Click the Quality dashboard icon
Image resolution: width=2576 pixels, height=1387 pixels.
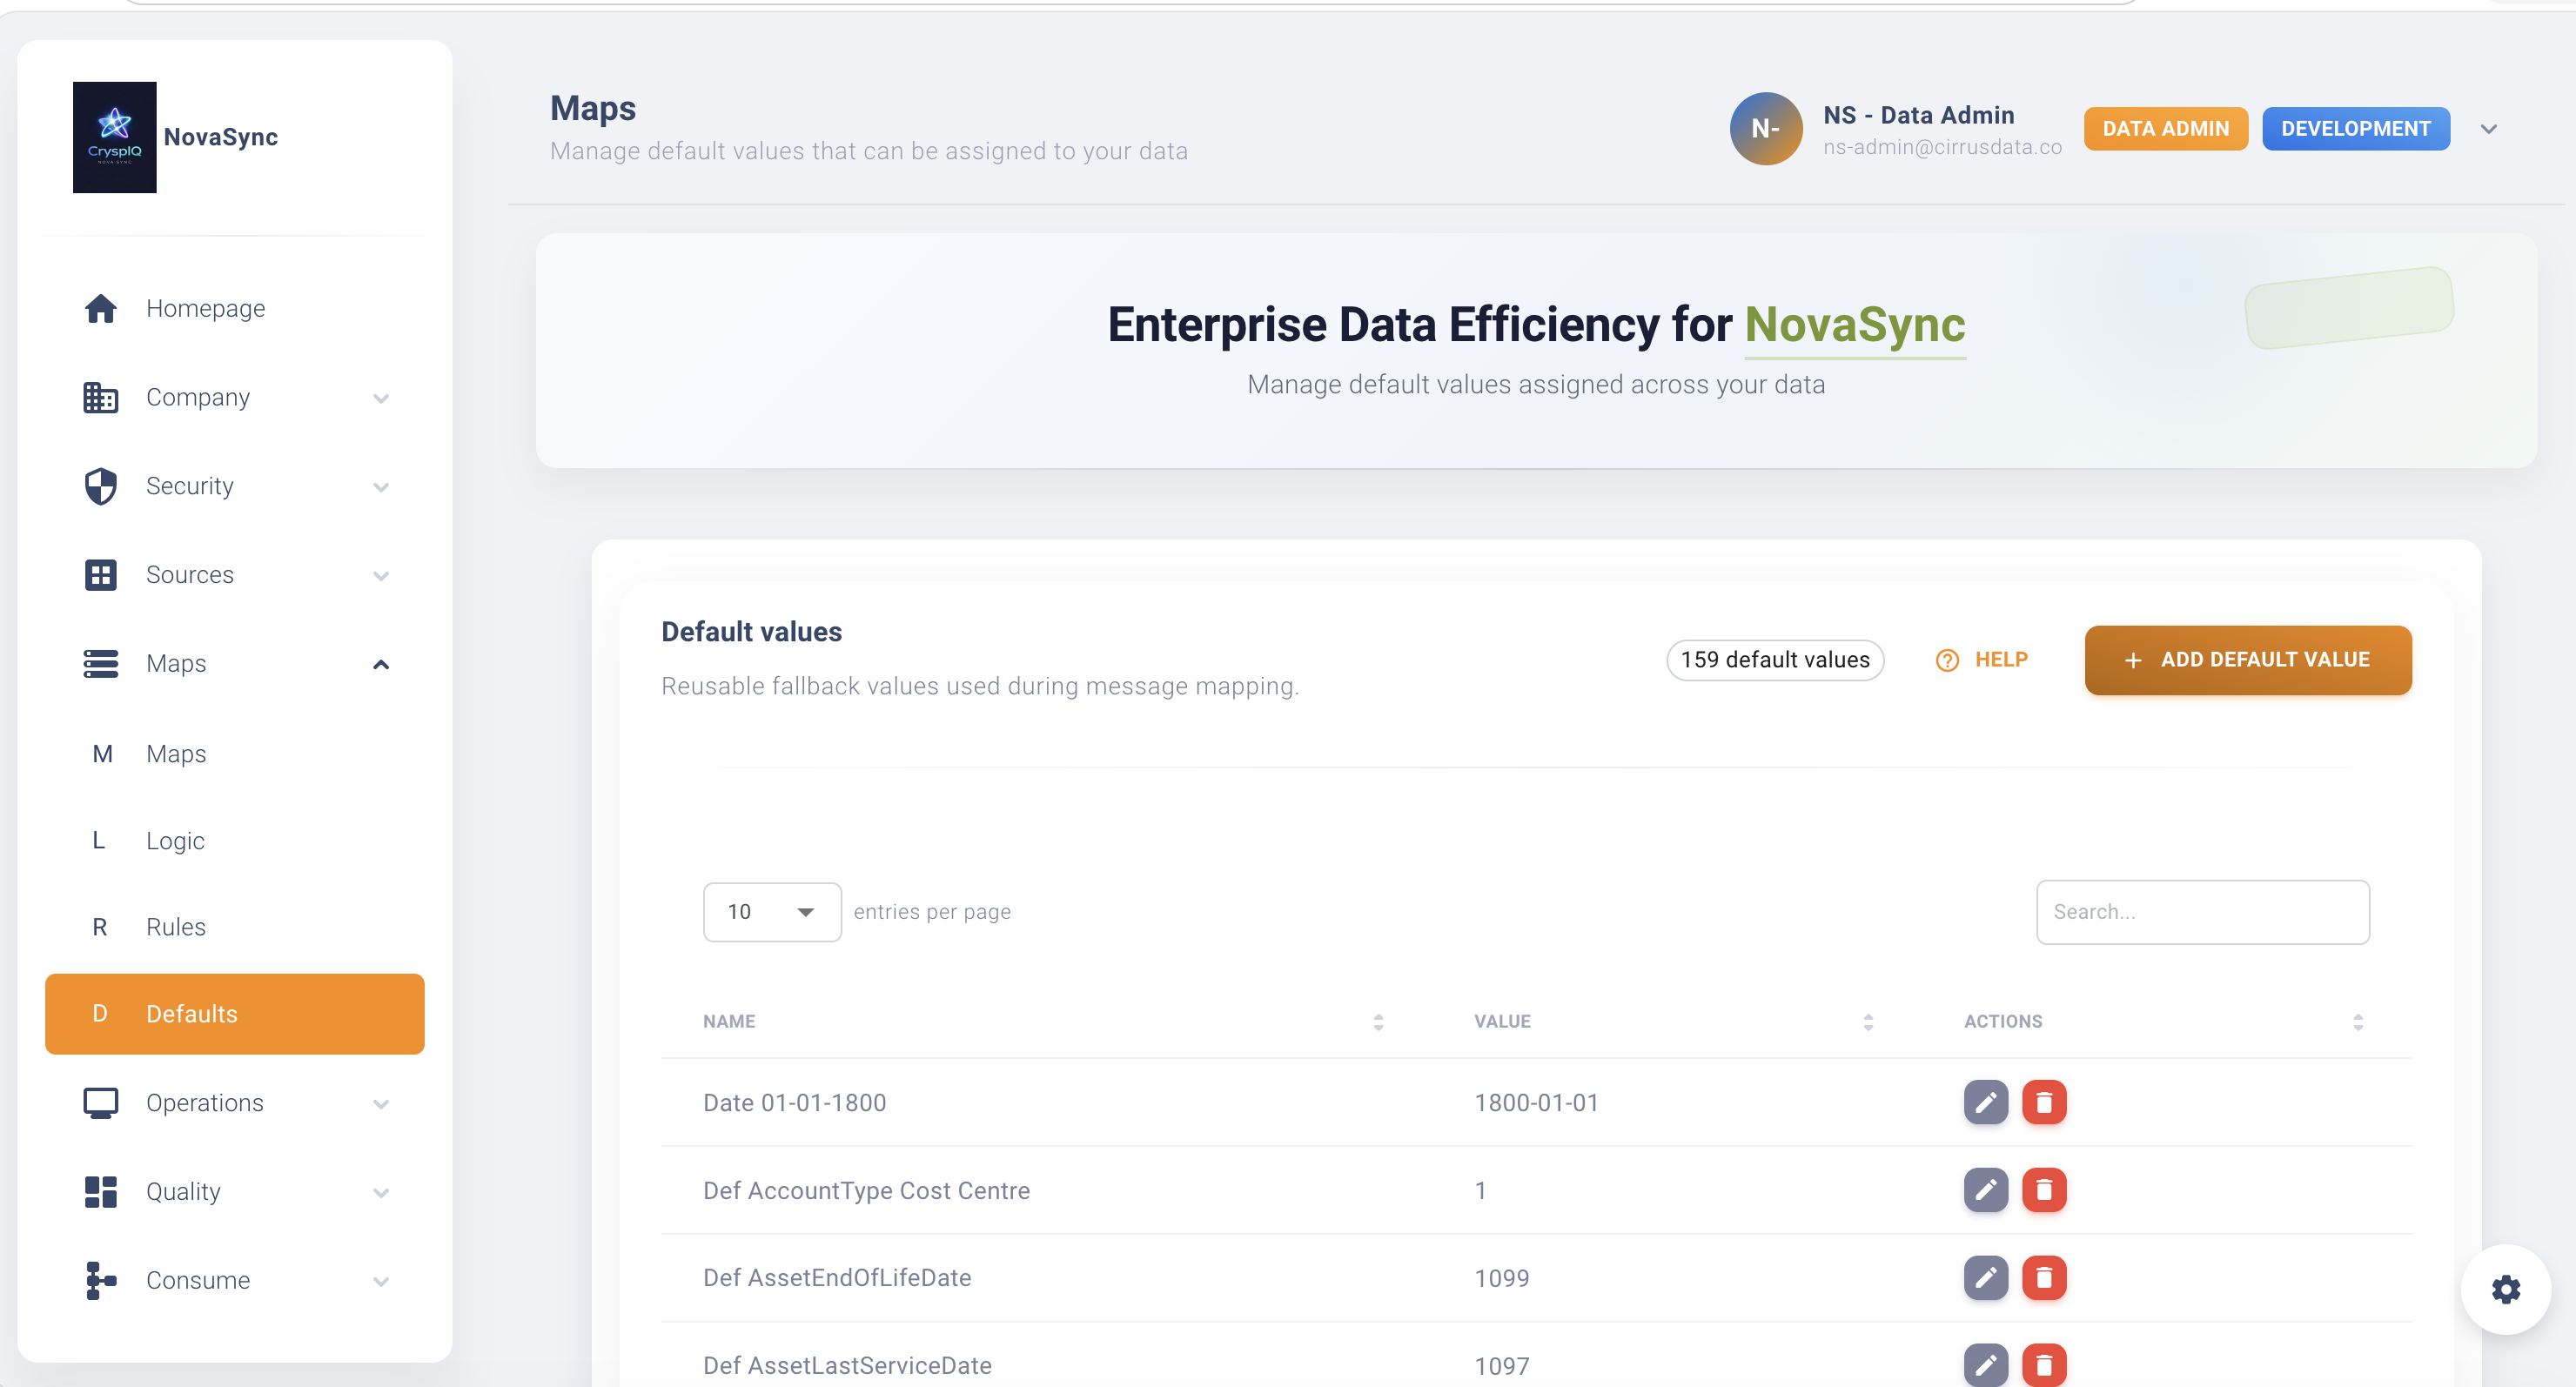(100, 1192)
